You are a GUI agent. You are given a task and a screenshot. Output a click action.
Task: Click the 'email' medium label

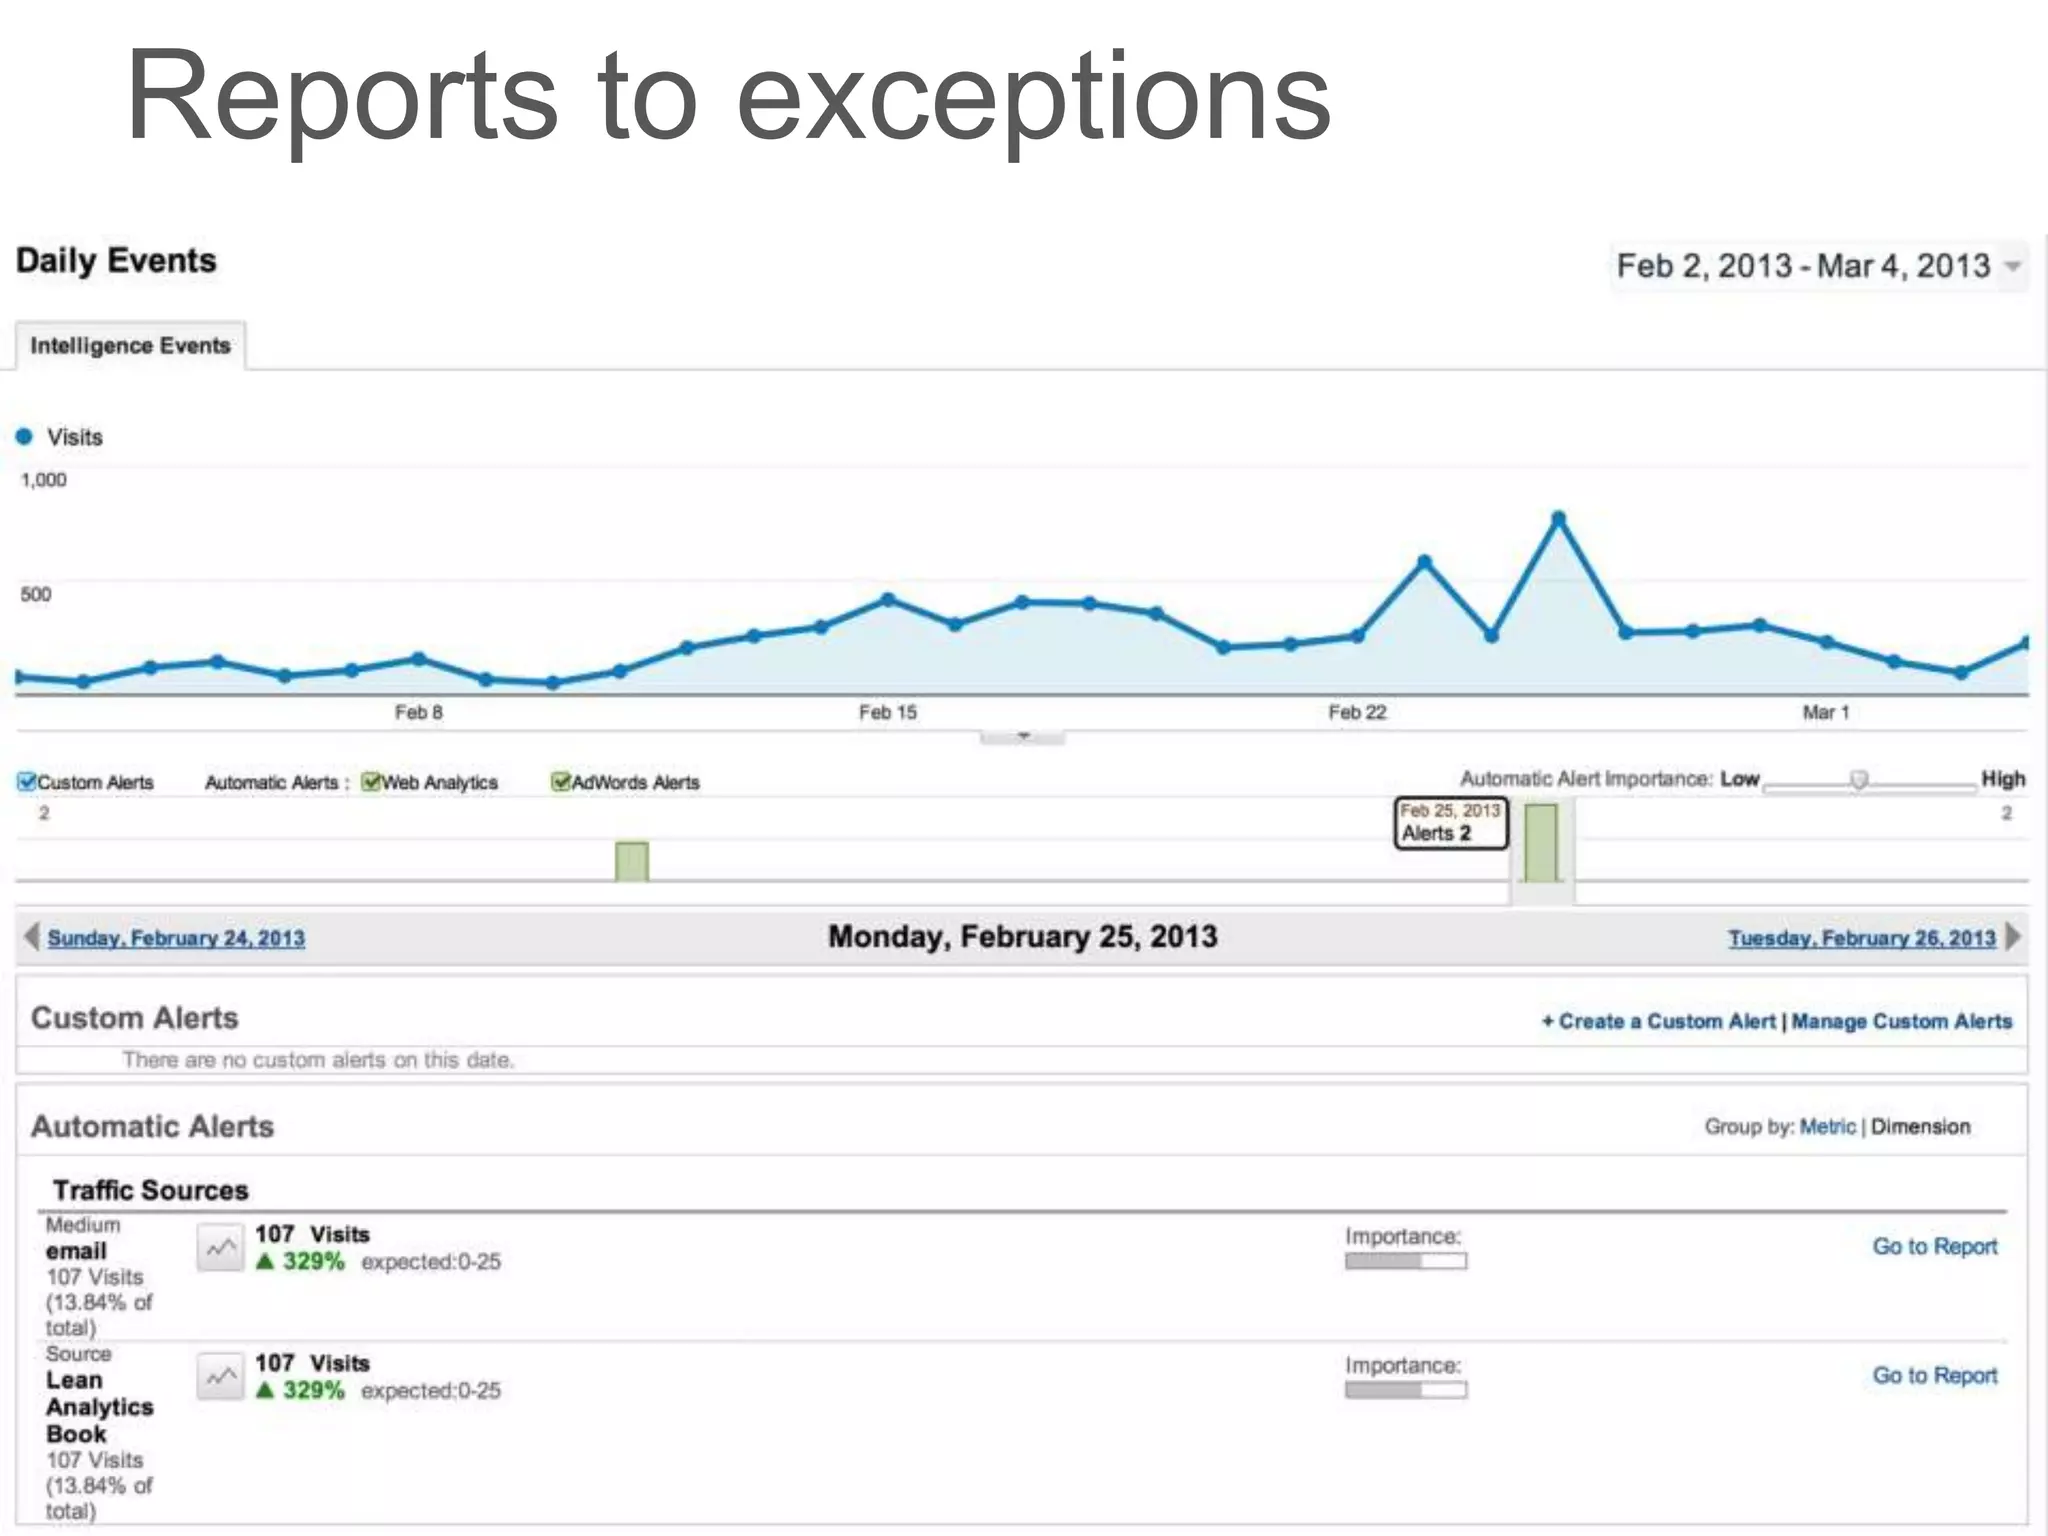tap(76, 1251)
